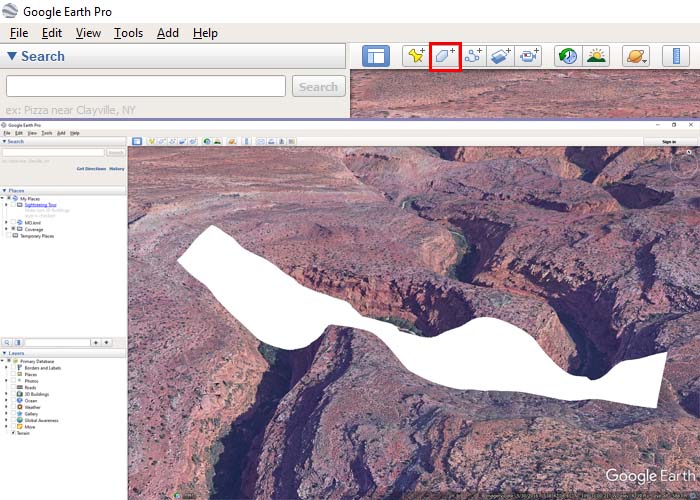The image size is (700, 500).
Task: Click Add Image Overlay in large toolbar
Action: [502, 56]
